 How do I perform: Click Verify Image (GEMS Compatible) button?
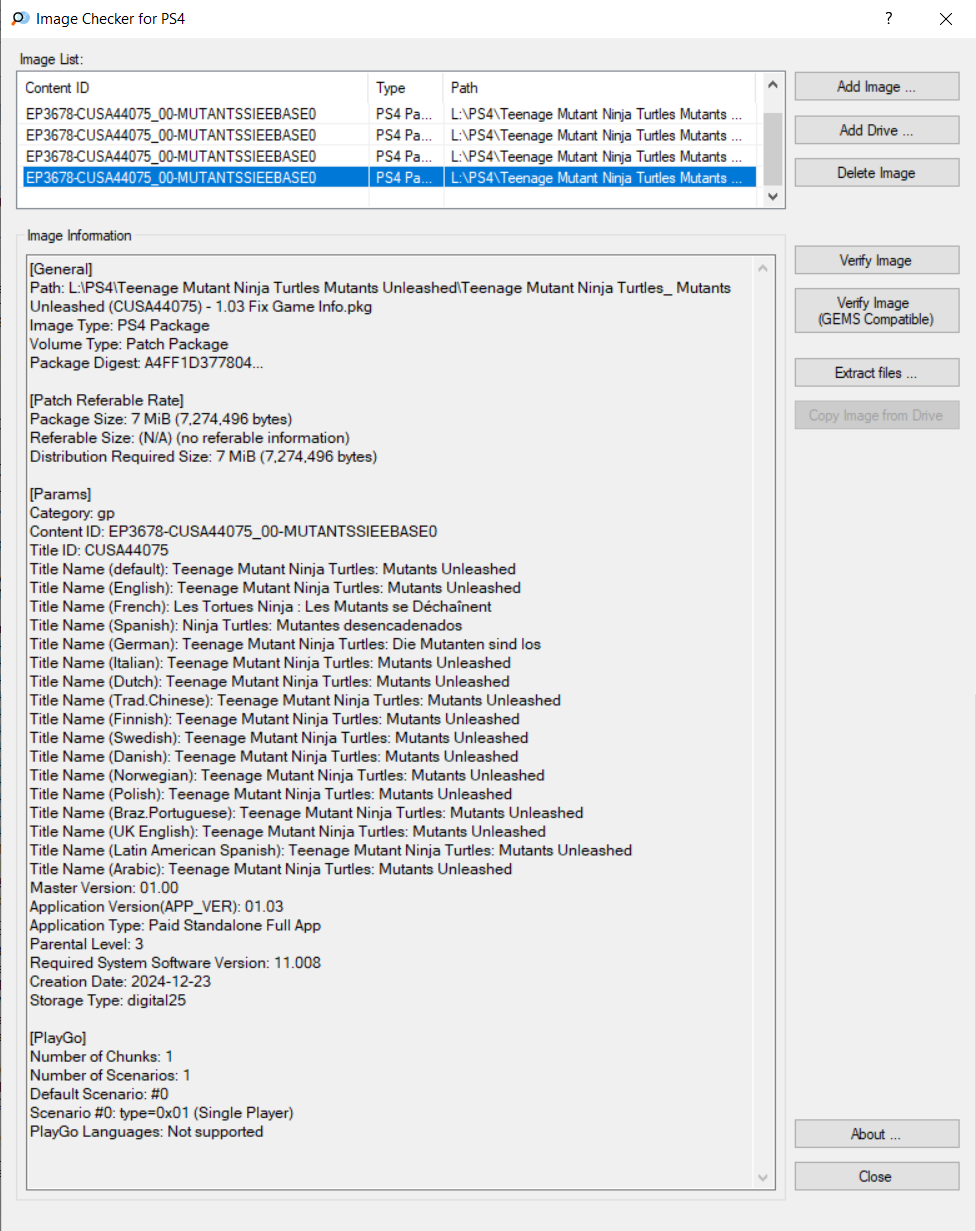point(877,311)
